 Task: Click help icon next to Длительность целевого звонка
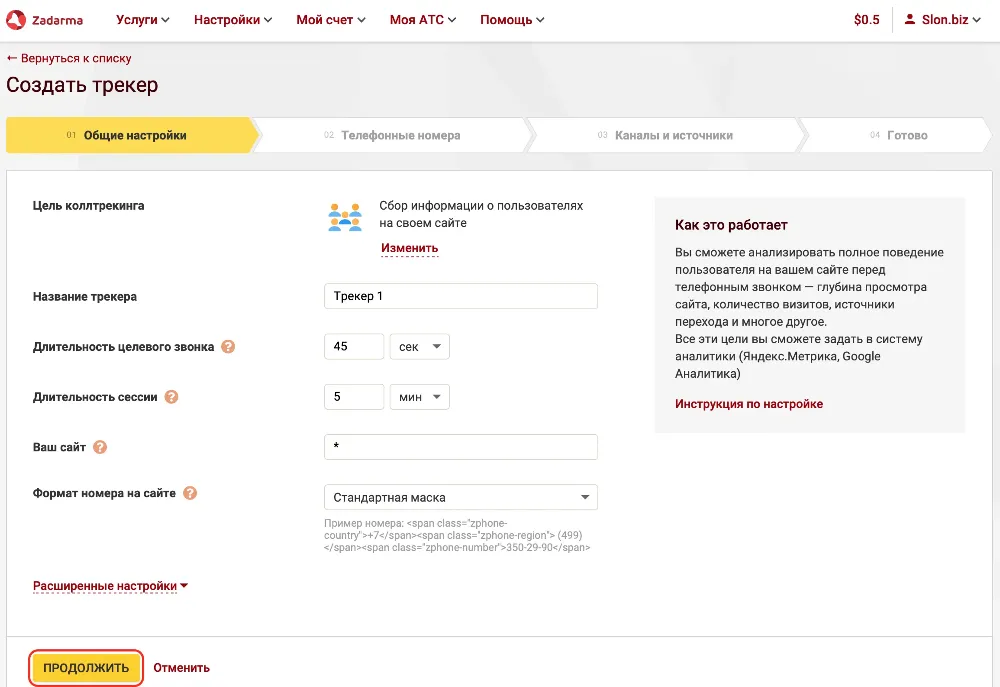click(228, 346)
